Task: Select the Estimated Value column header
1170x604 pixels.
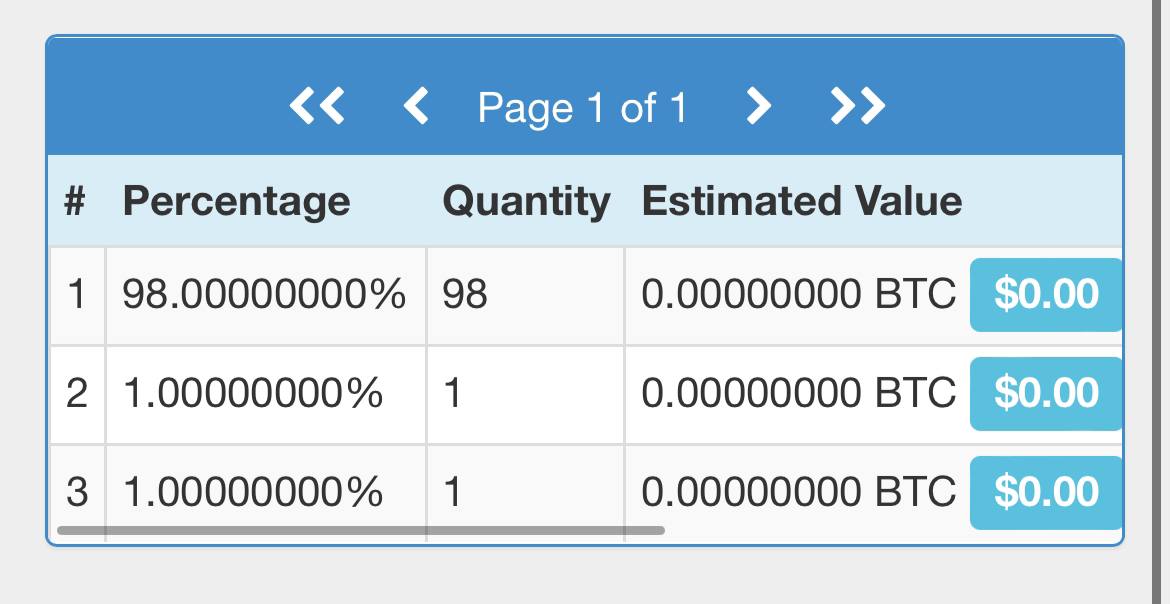Action: (802, 202)
